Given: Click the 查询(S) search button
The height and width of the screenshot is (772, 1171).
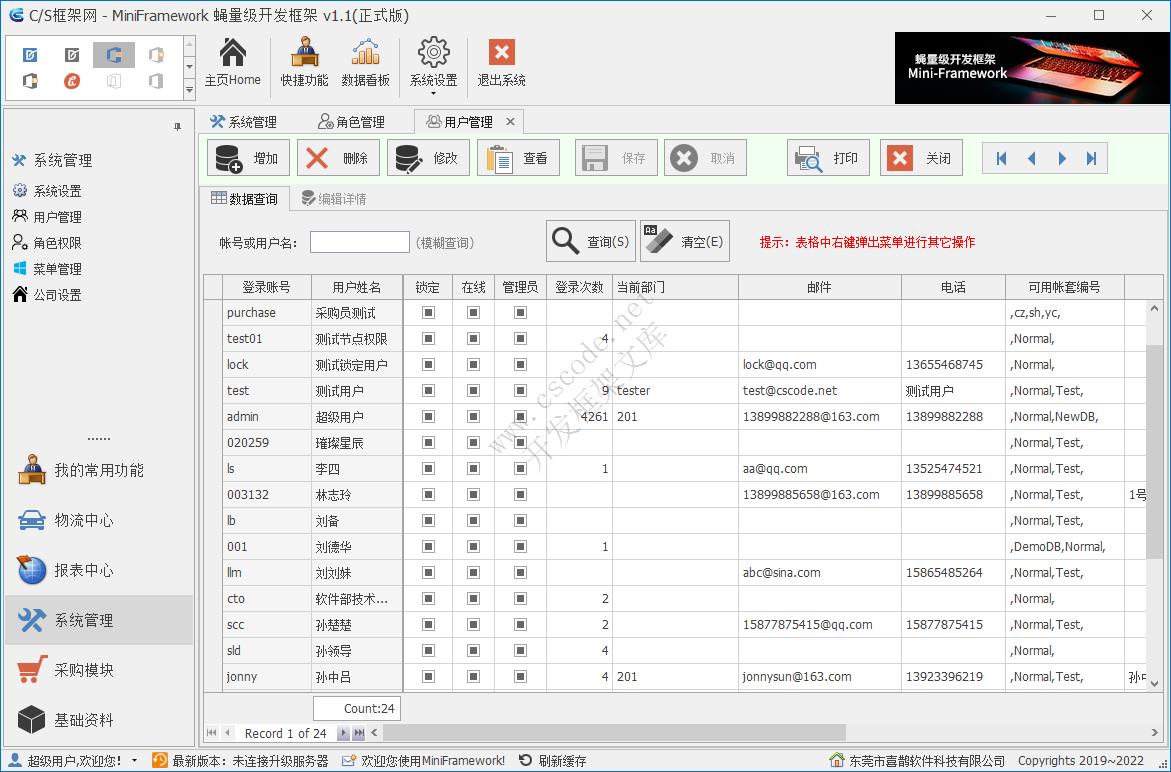Looking at the screenshot, I should 590,240.
